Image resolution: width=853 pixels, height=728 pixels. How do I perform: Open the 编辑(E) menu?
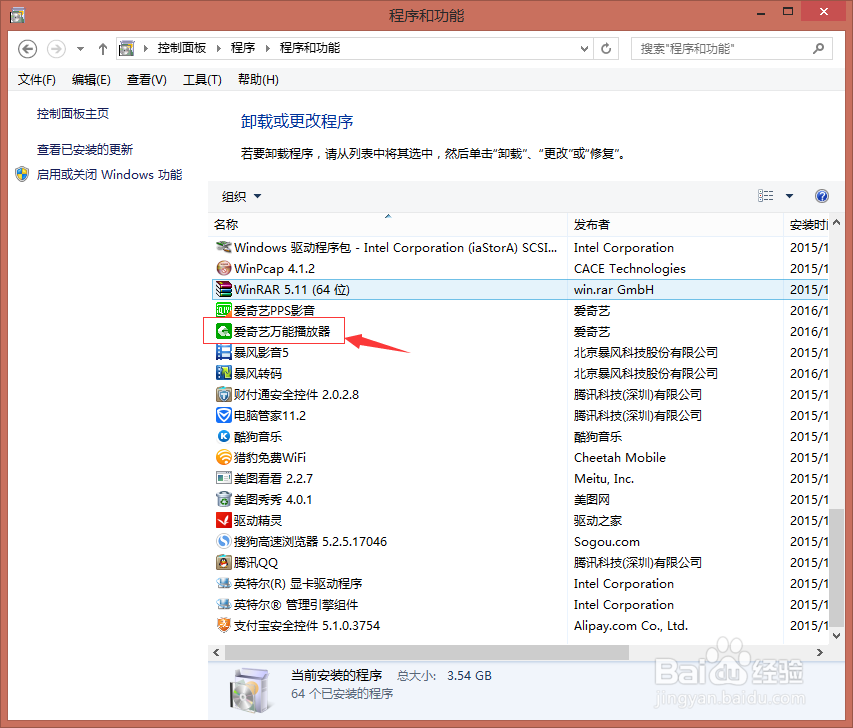click(91, 80)
